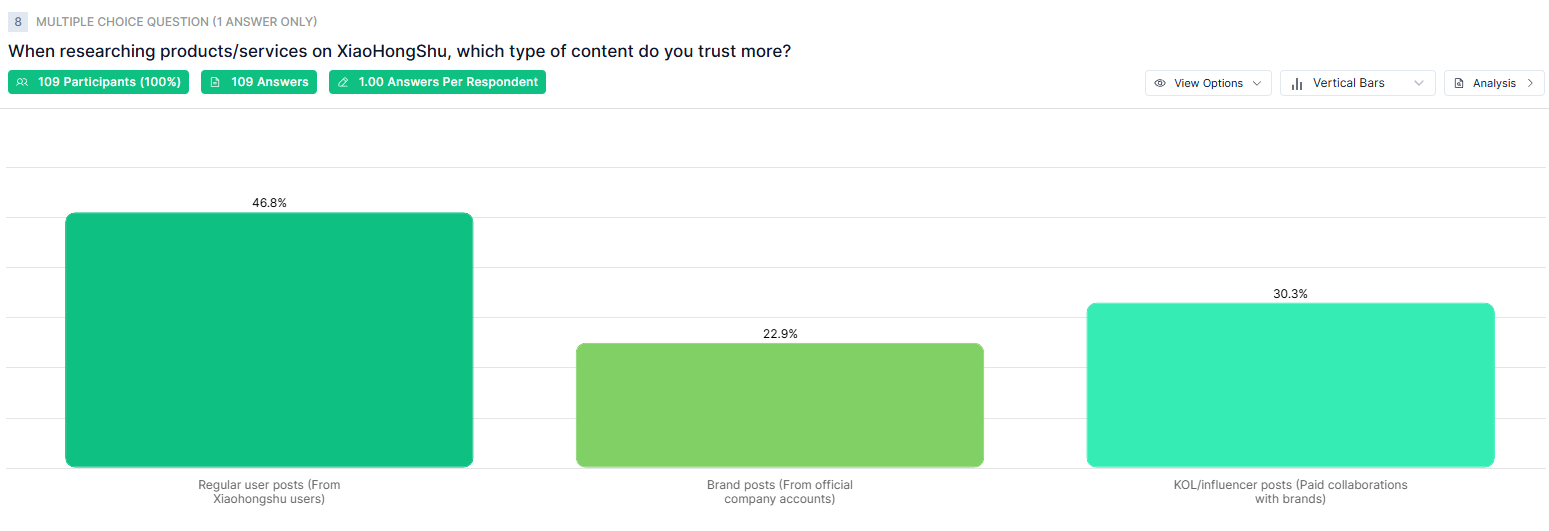Open the Vertical Bars chart type dropdown arrow

pyautogui.click(x=1419, y=83)
